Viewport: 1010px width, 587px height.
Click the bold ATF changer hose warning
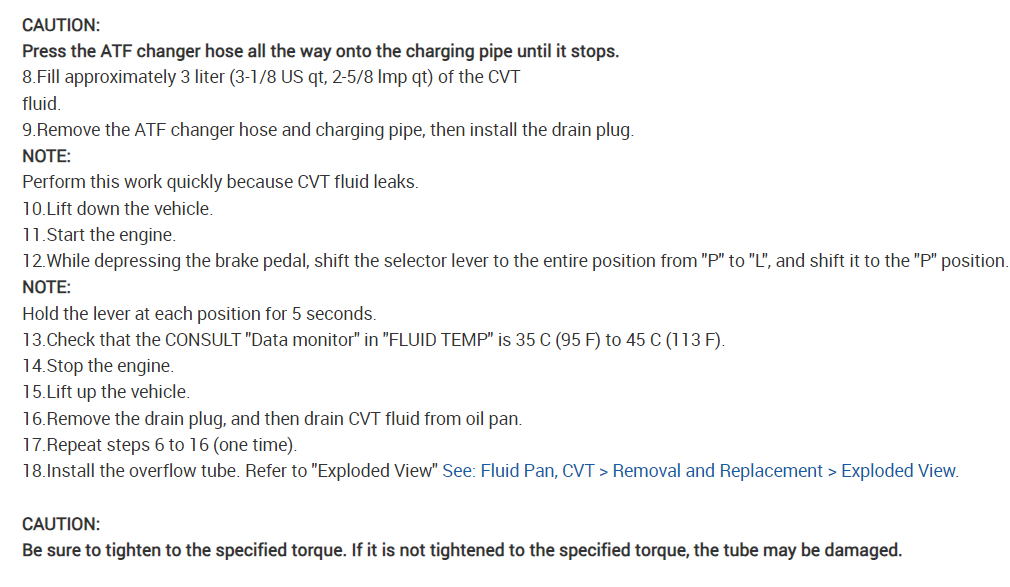(320, 51)
